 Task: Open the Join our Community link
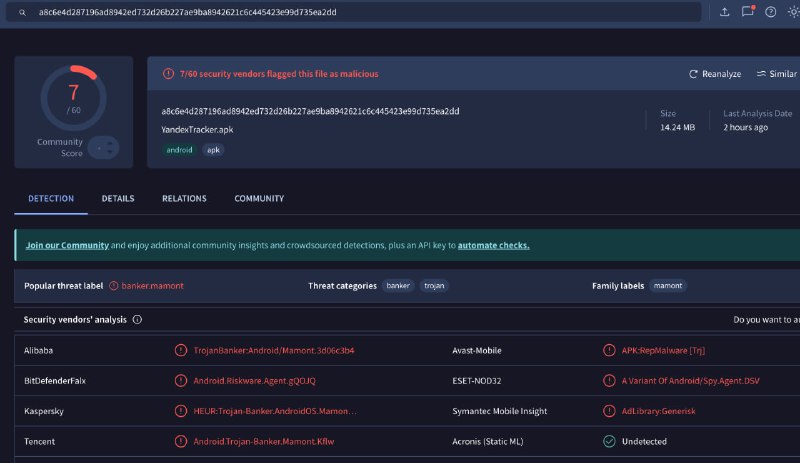67,246
